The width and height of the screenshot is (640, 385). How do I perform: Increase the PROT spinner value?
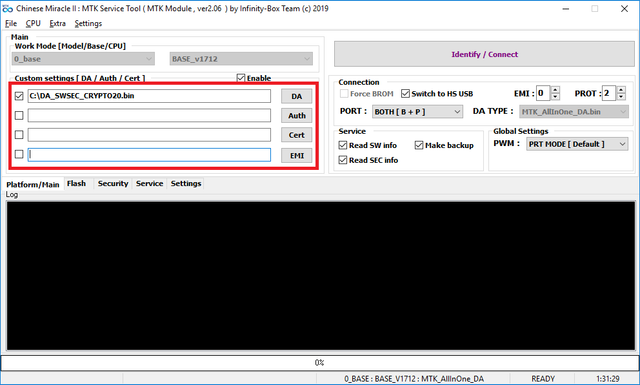pos(621,90)
